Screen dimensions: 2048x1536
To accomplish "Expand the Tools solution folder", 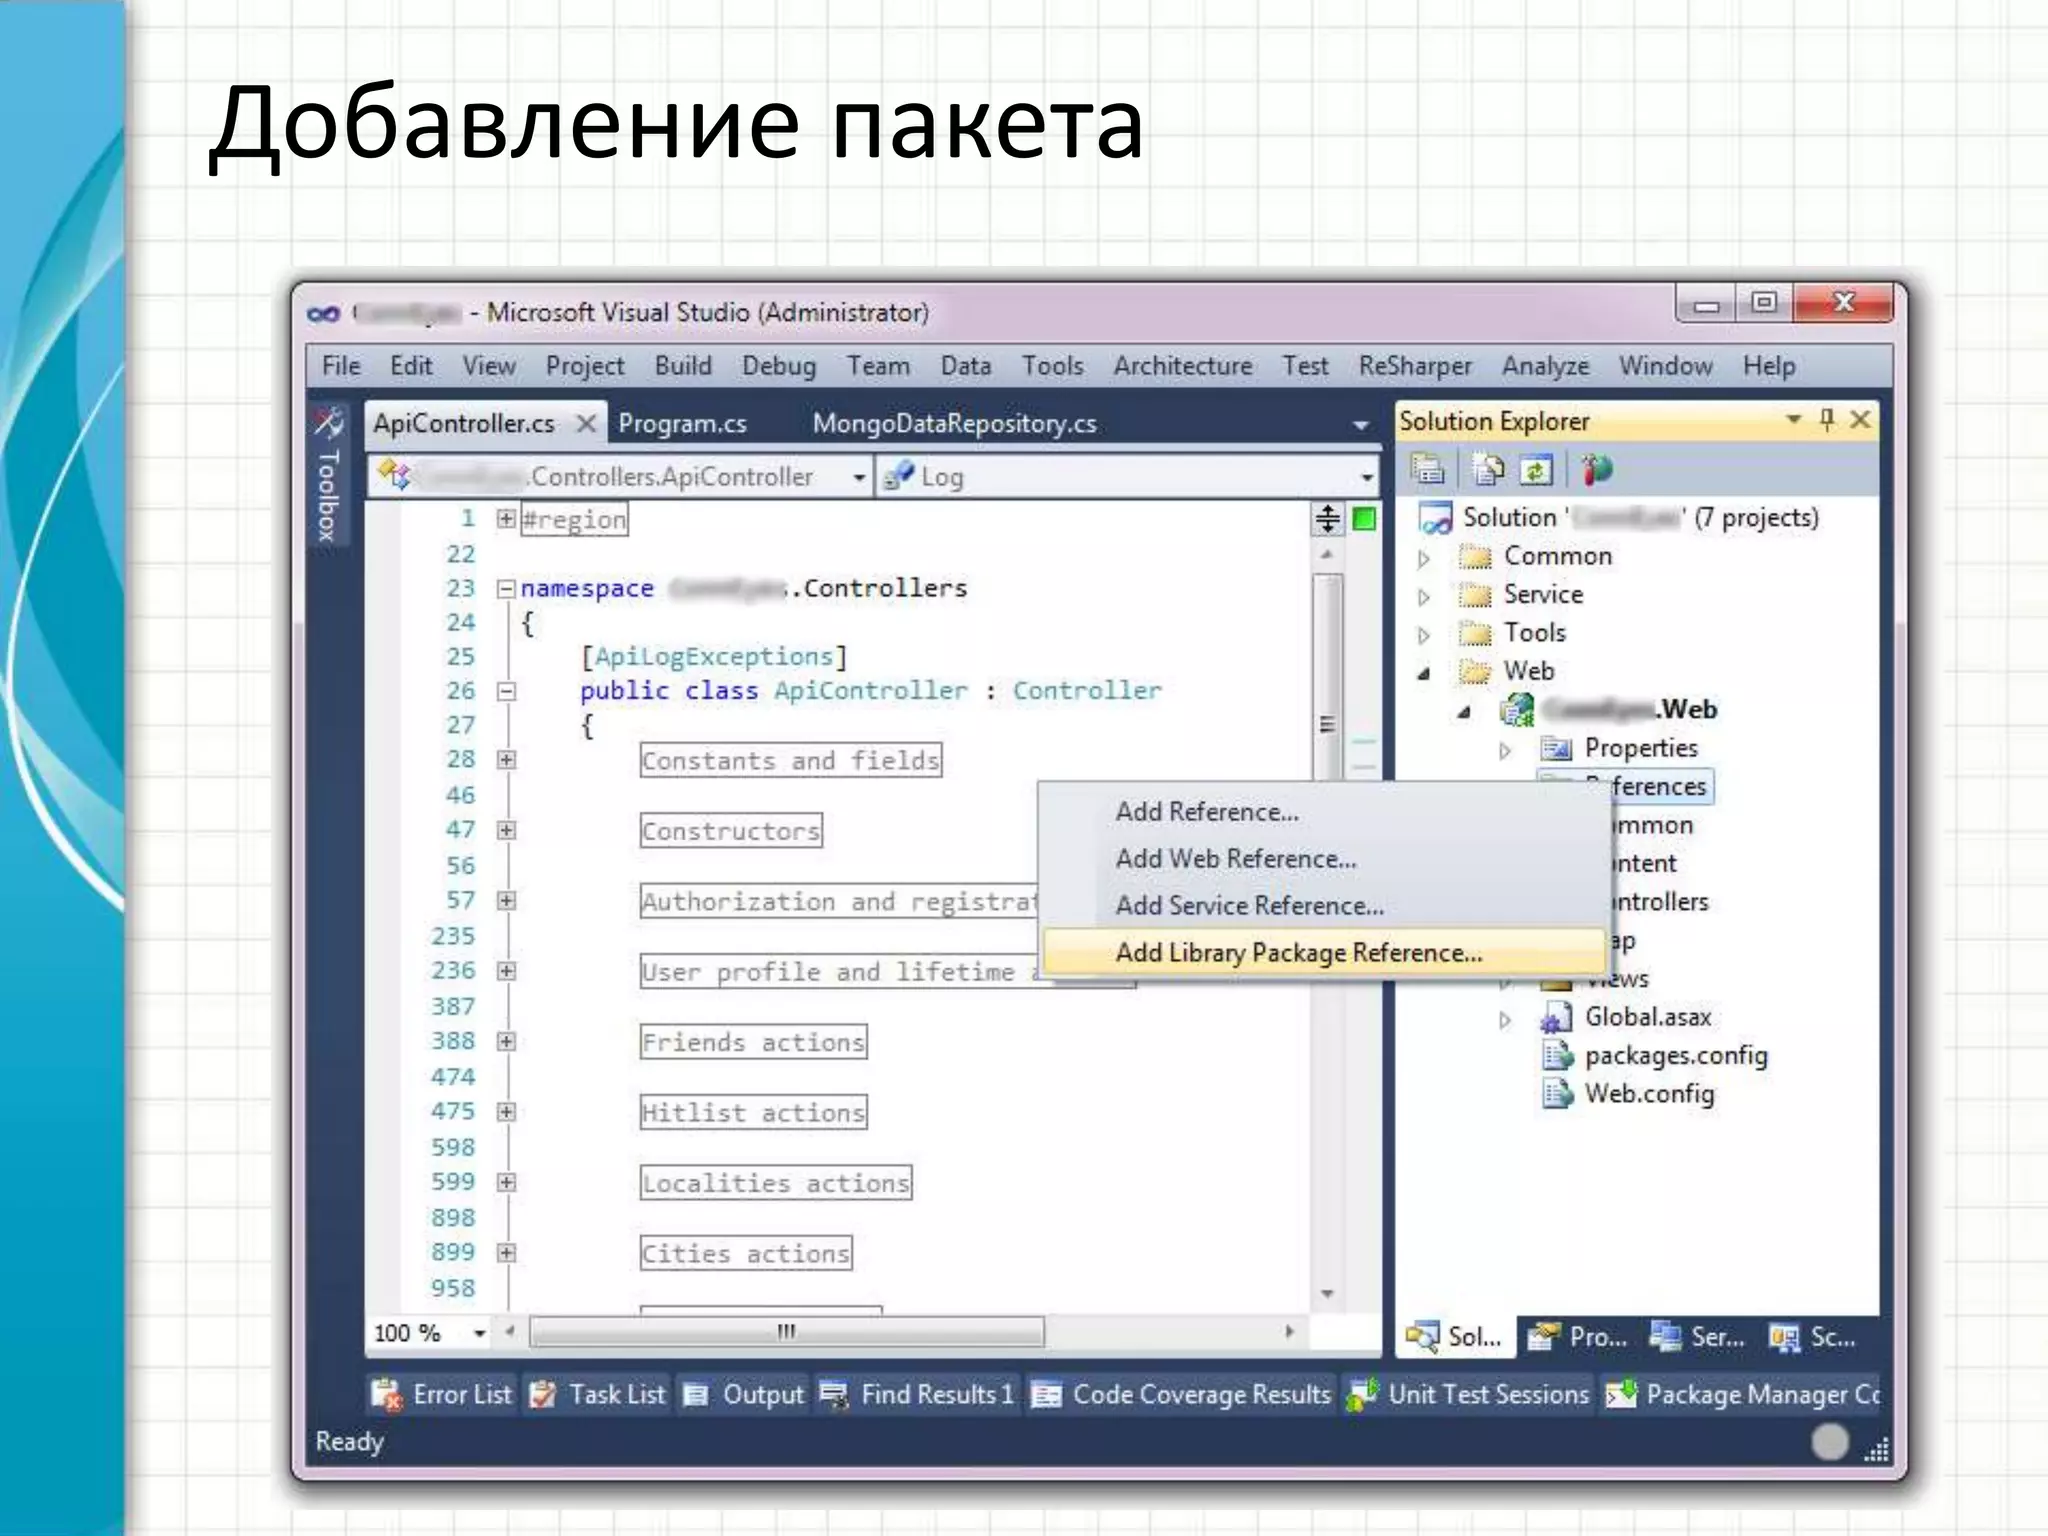I will point(1424,635).
